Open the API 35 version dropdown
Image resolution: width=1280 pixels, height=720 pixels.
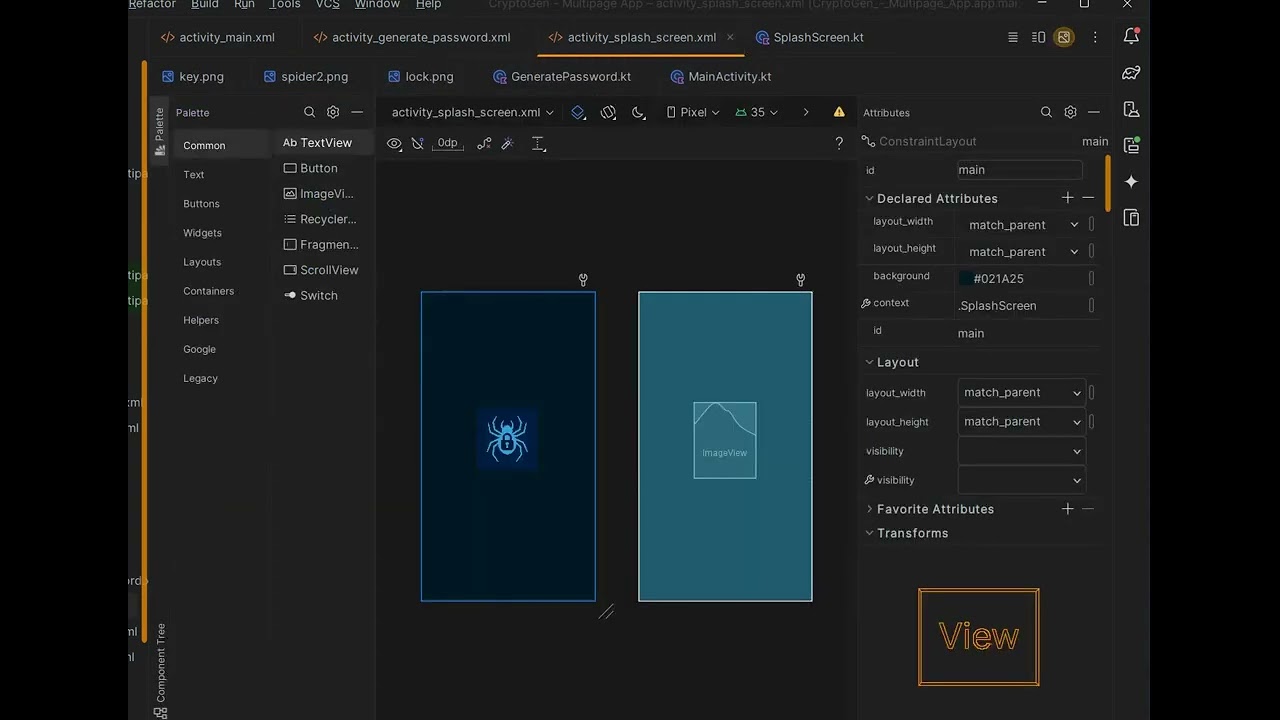(x=756, y=112)
